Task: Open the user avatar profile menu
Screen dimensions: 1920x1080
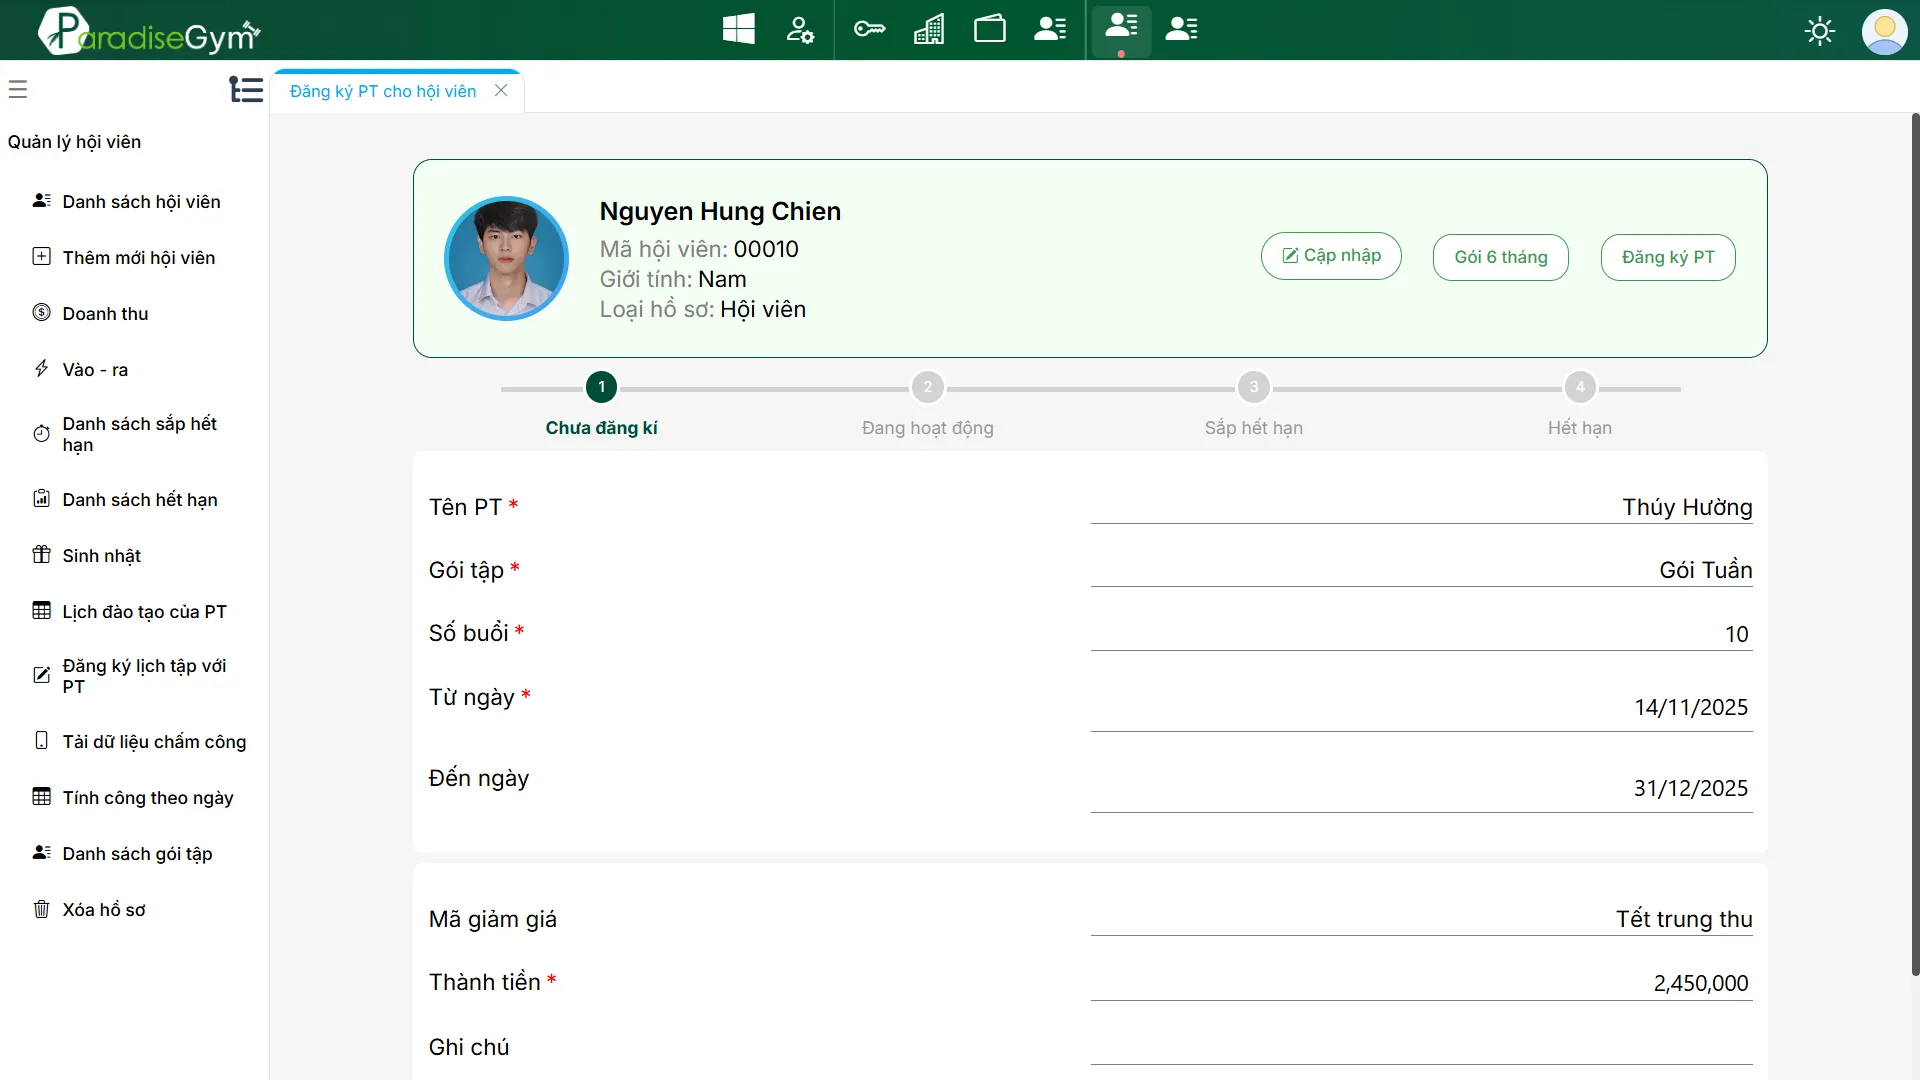Action: [x=1885, y=31]
